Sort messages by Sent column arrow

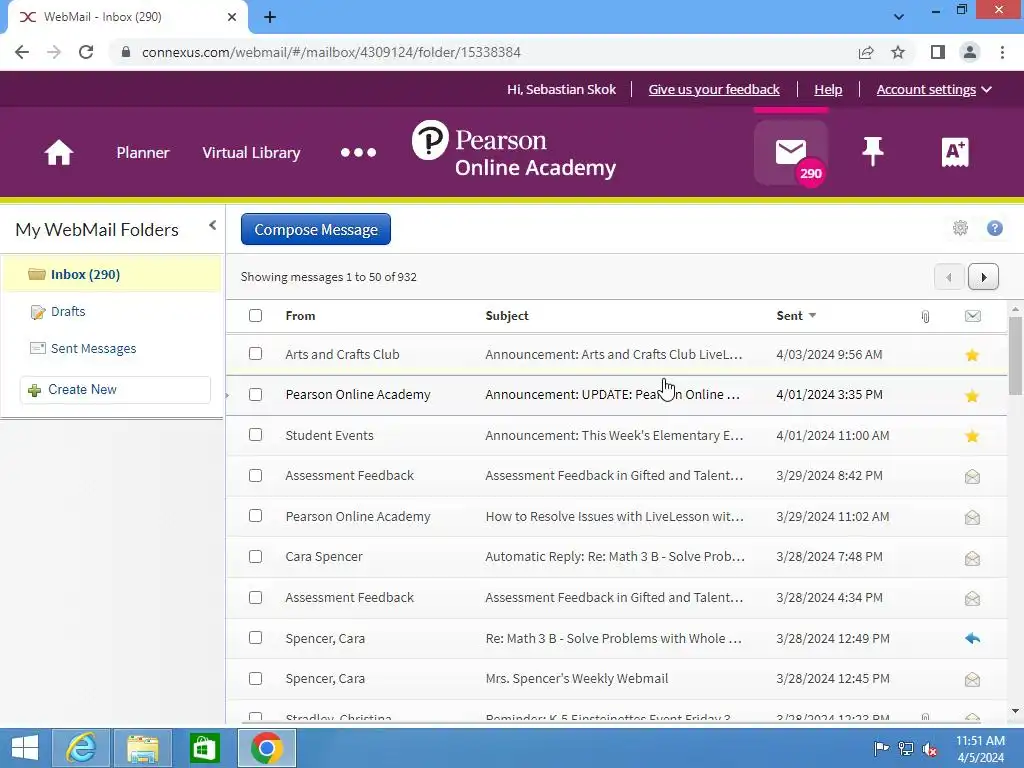point(812,315)
